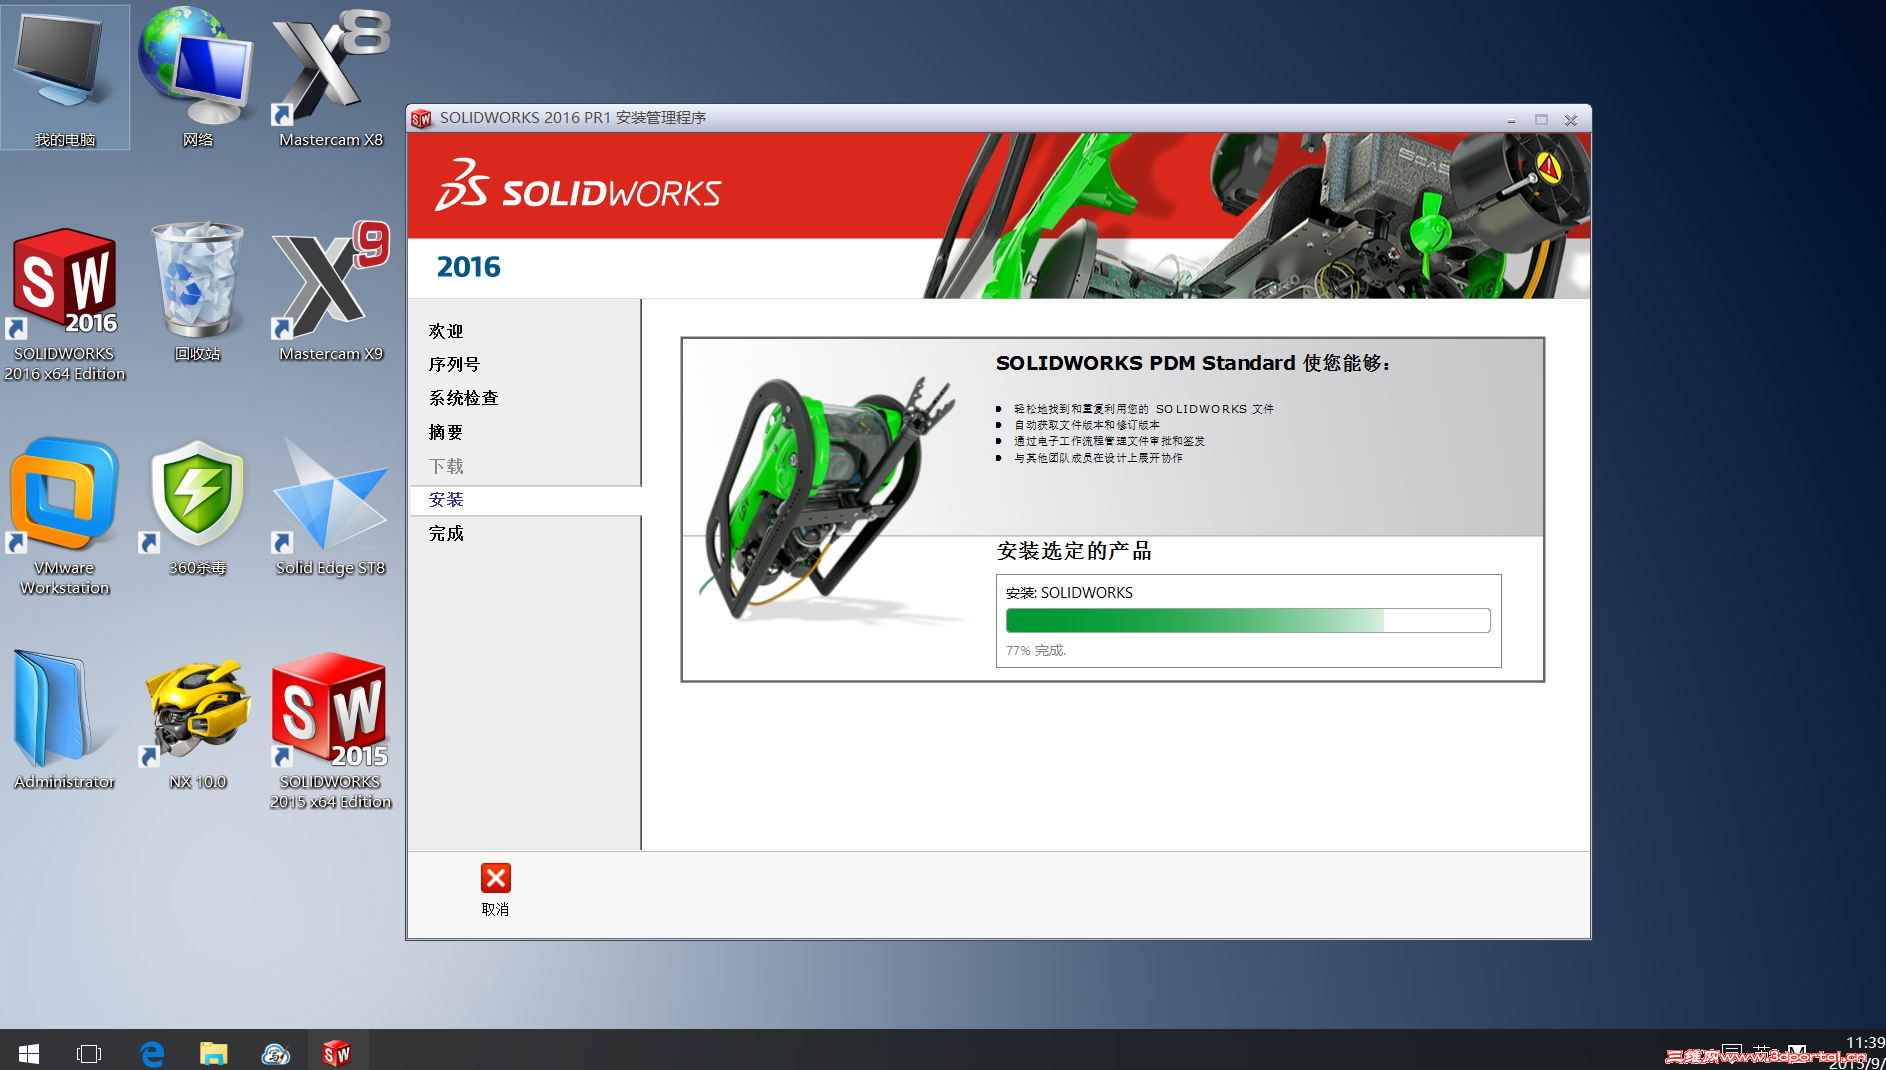Close the SOLIDWORKS installation manager window
1886x1070 pixels.
1571,119
